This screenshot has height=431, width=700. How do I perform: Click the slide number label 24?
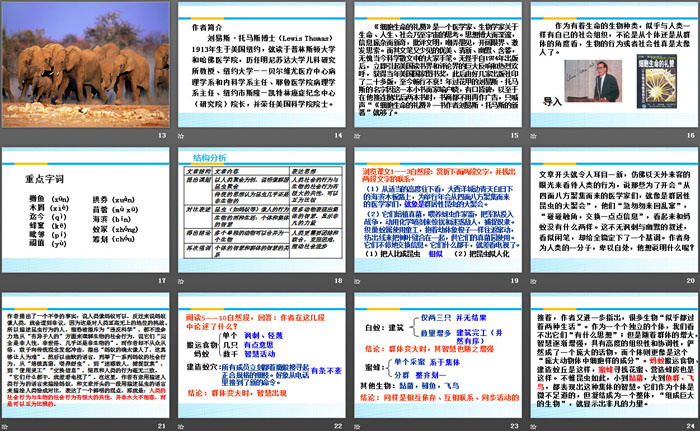pyautogui.click(x=691, y=426)
